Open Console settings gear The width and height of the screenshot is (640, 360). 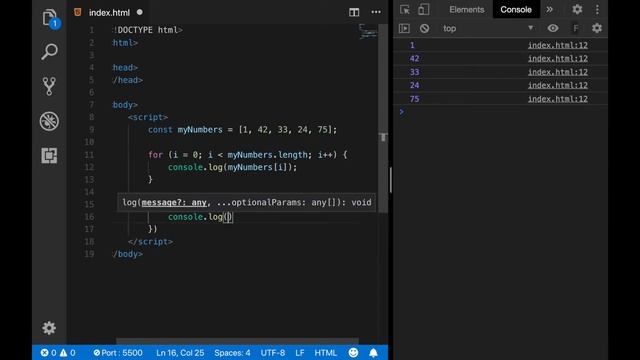(x=597, y=28)
